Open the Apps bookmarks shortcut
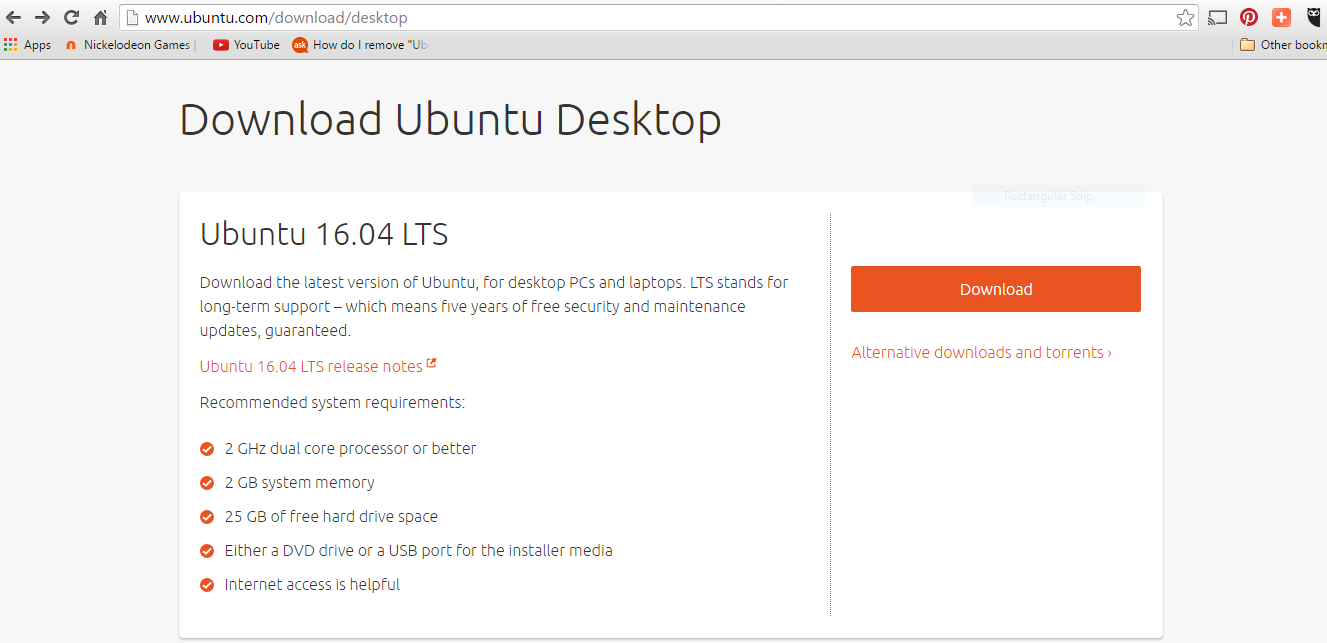This screenshot has width=1327, height=643. coord(27,45)
